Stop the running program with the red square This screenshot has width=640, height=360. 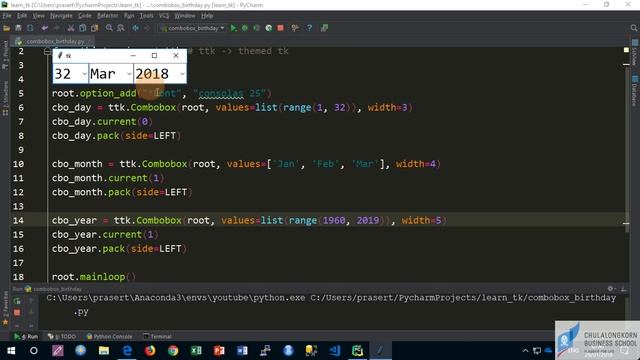pyautogui.click(x=280, y=28)
